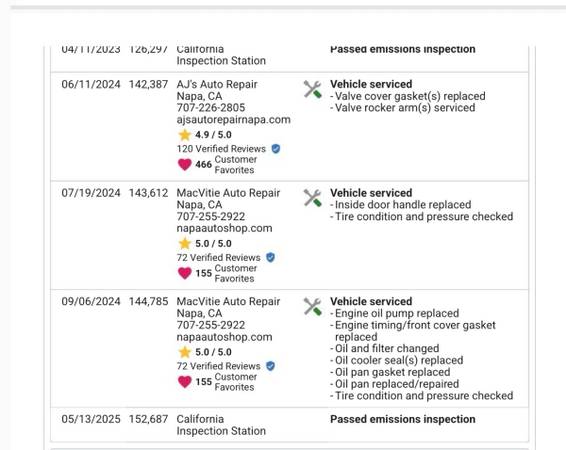Open napaautoshop.com link in 07/19/2024 entry
Image resolution: width=566 pixels, height=450 pixels.
(224, 228)
